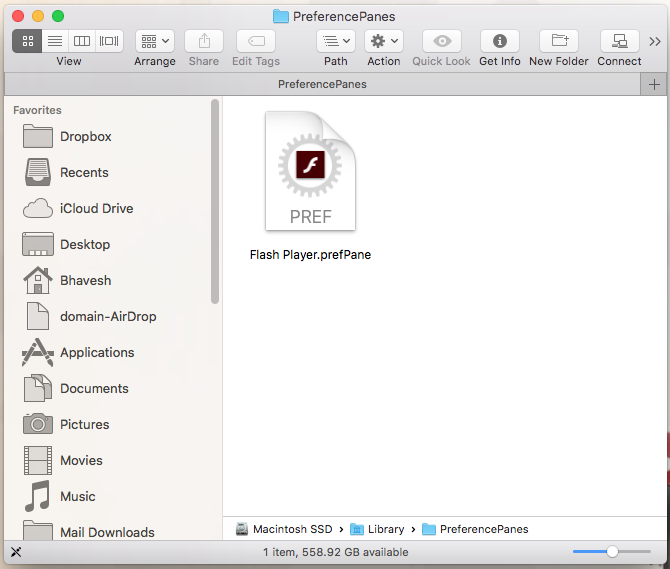Close the Finder window
This screenshot has width=670, height=569.
pos(18,16)
